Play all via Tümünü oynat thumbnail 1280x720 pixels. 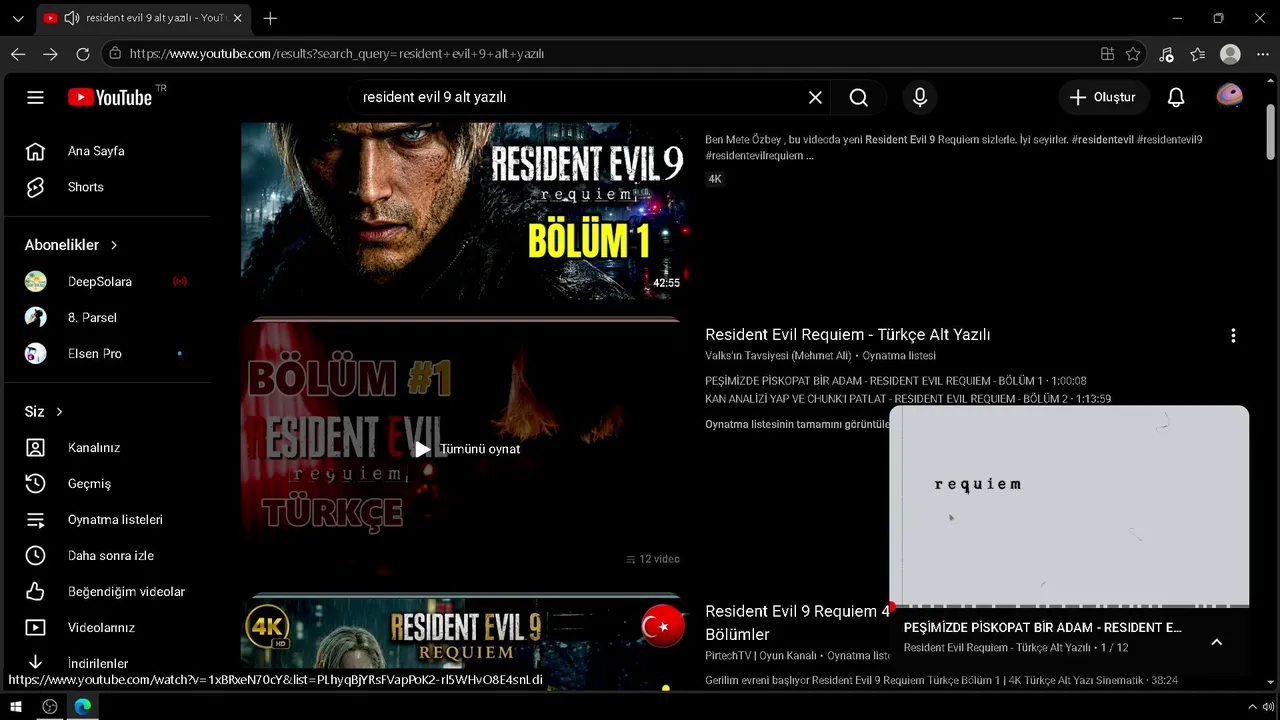point(464,447)
